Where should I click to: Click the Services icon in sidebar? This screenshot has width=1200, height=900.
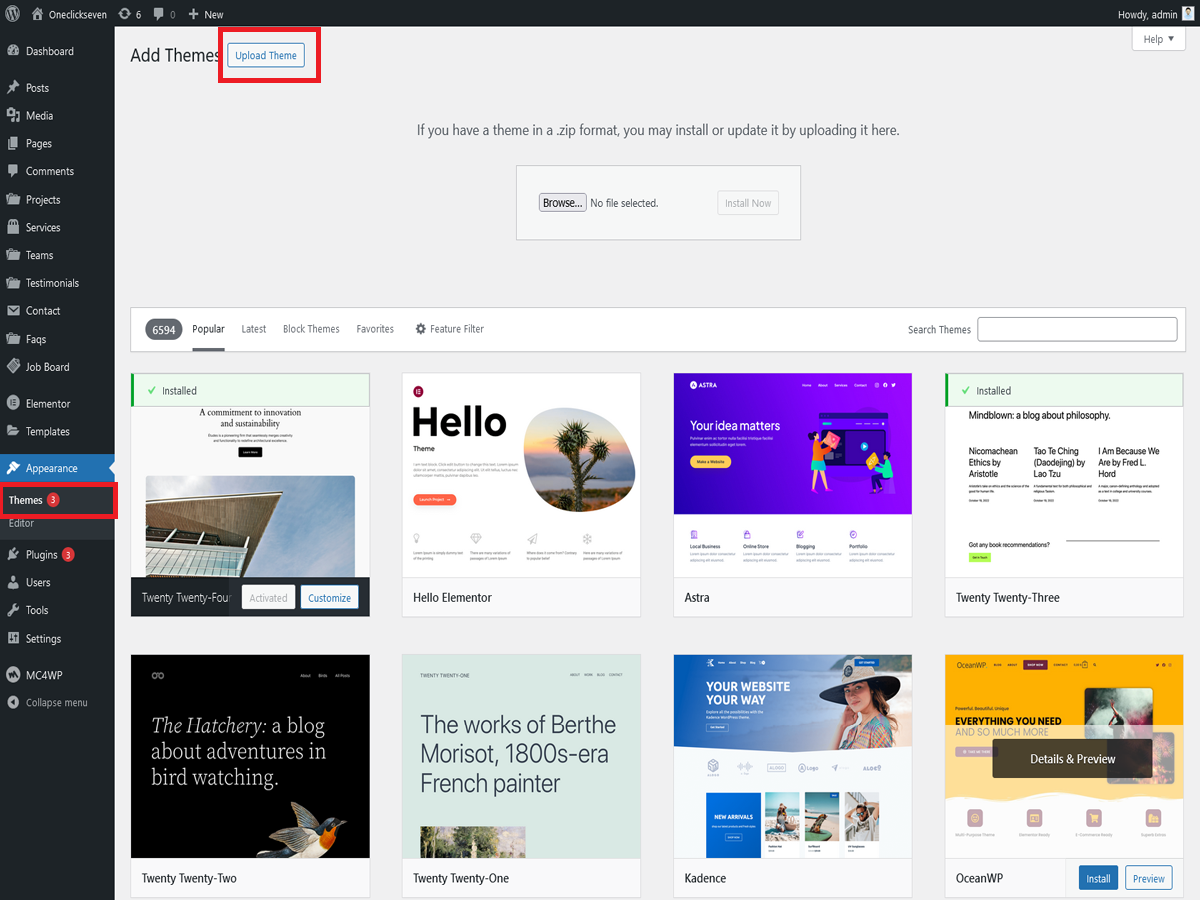click(x=13, y=227)
